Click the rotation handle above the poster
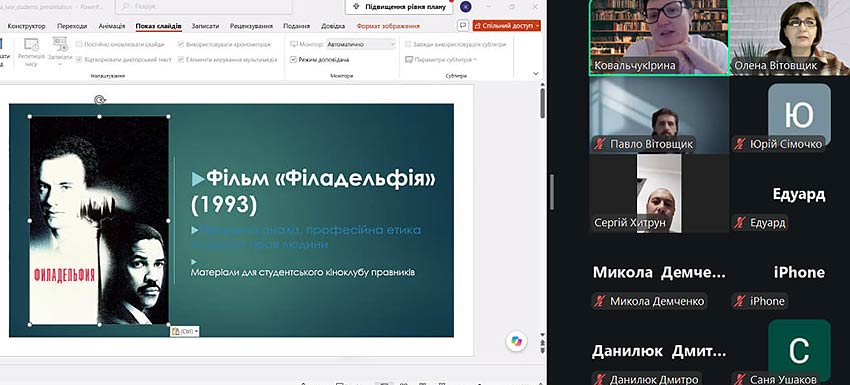The width and height of the screenshot is (850, 385). click(x=99, y=100)
